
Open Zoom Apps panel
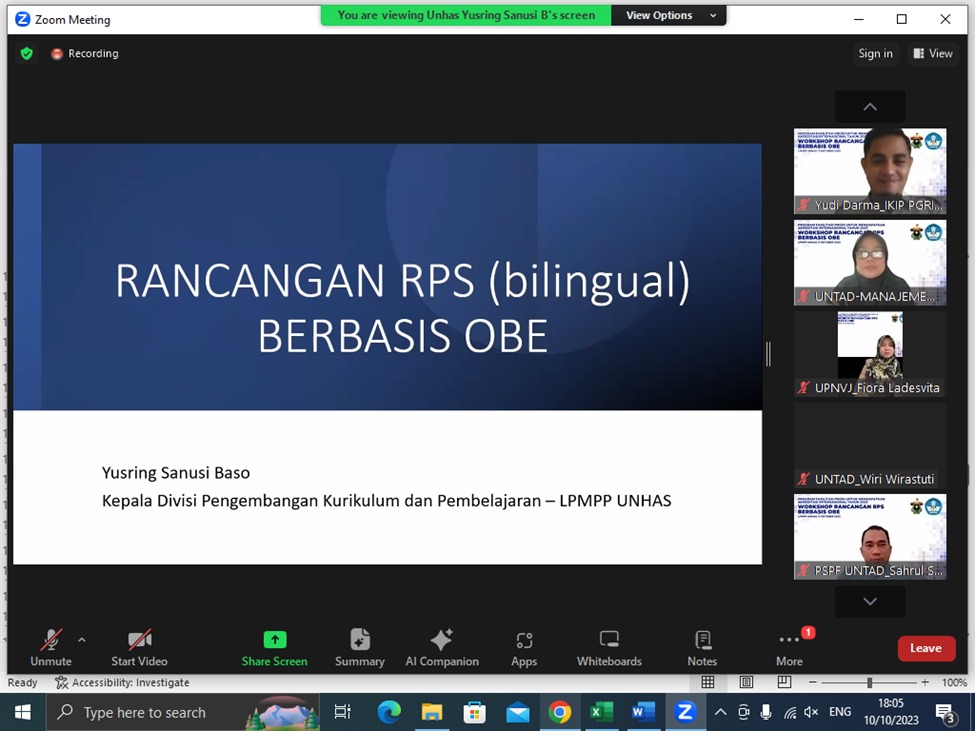click(524, 647)
